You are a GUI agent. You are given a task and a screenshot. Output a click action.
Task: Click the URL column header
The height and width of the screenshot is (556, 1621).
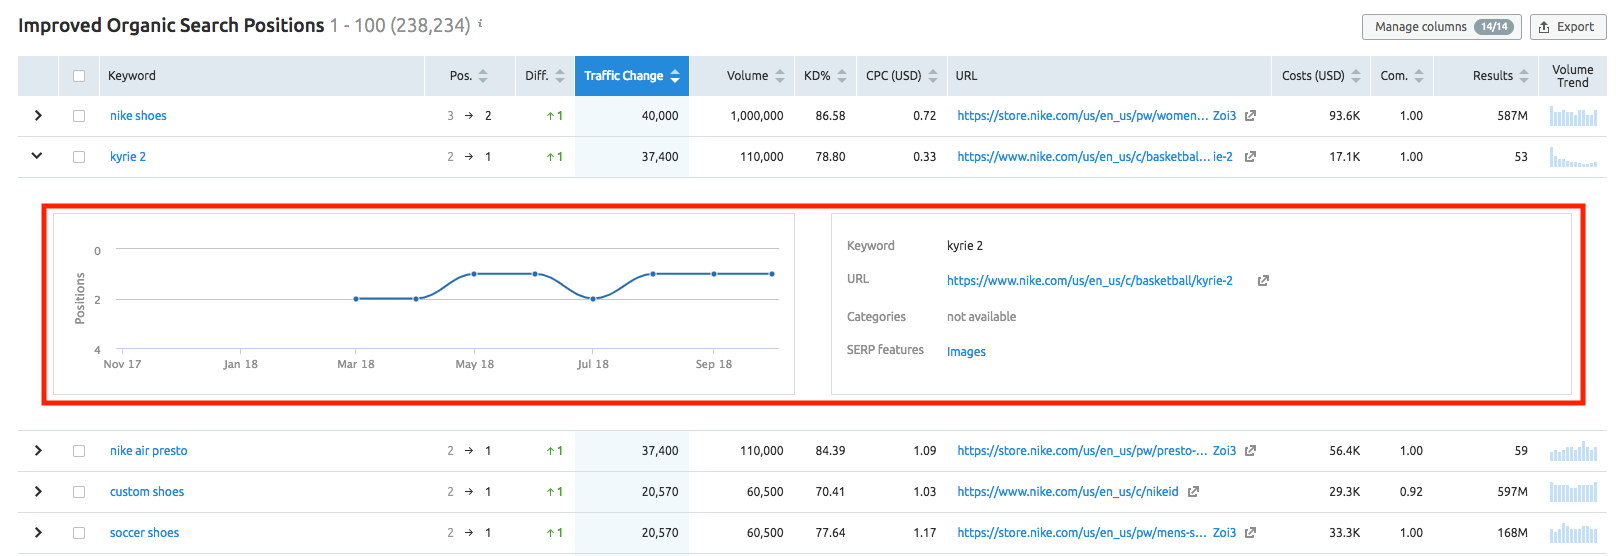pyautogui.click(x=966, y=76)
